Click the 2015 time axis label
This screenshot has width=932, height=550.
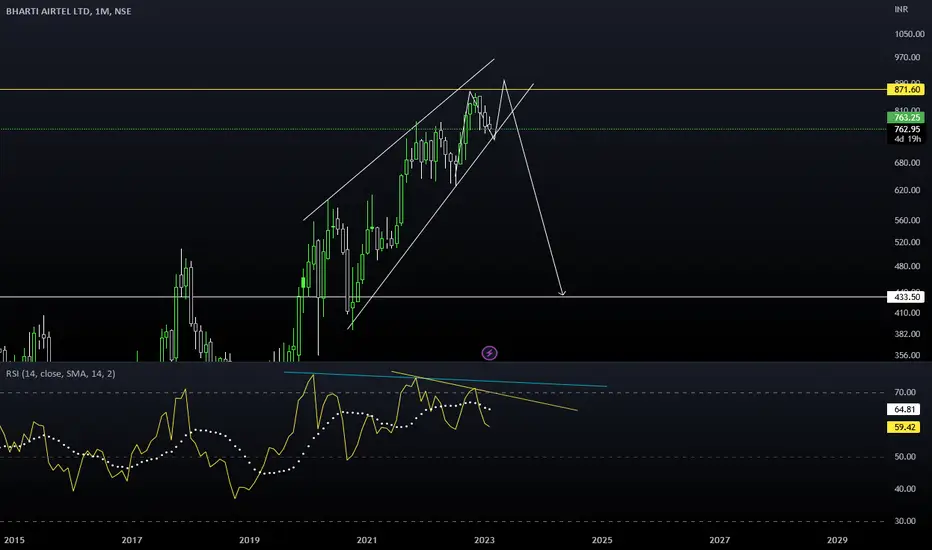(14, 540)
